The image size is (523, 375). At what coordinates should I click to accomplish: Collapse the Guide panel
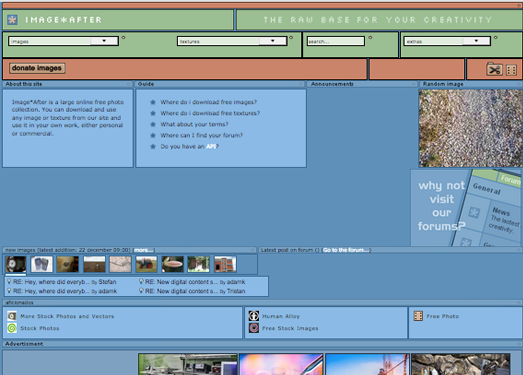point(301,84)
